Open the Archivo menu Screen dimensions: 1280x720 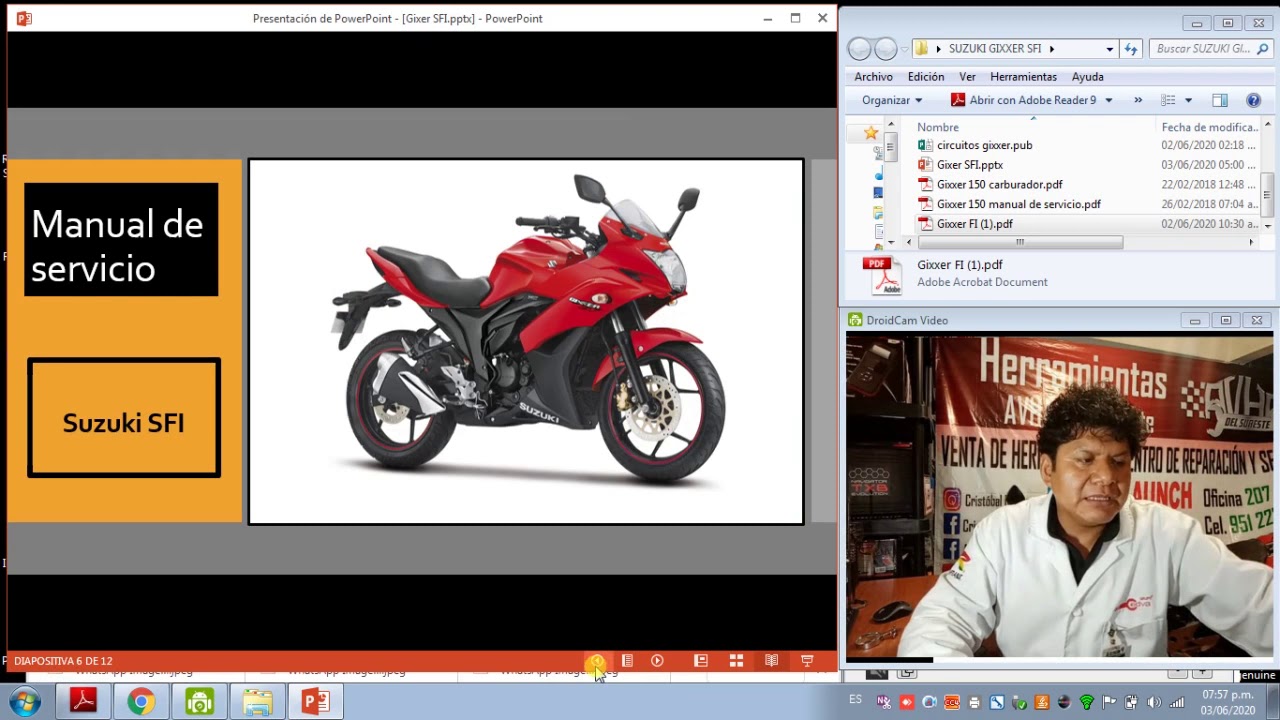873,77
